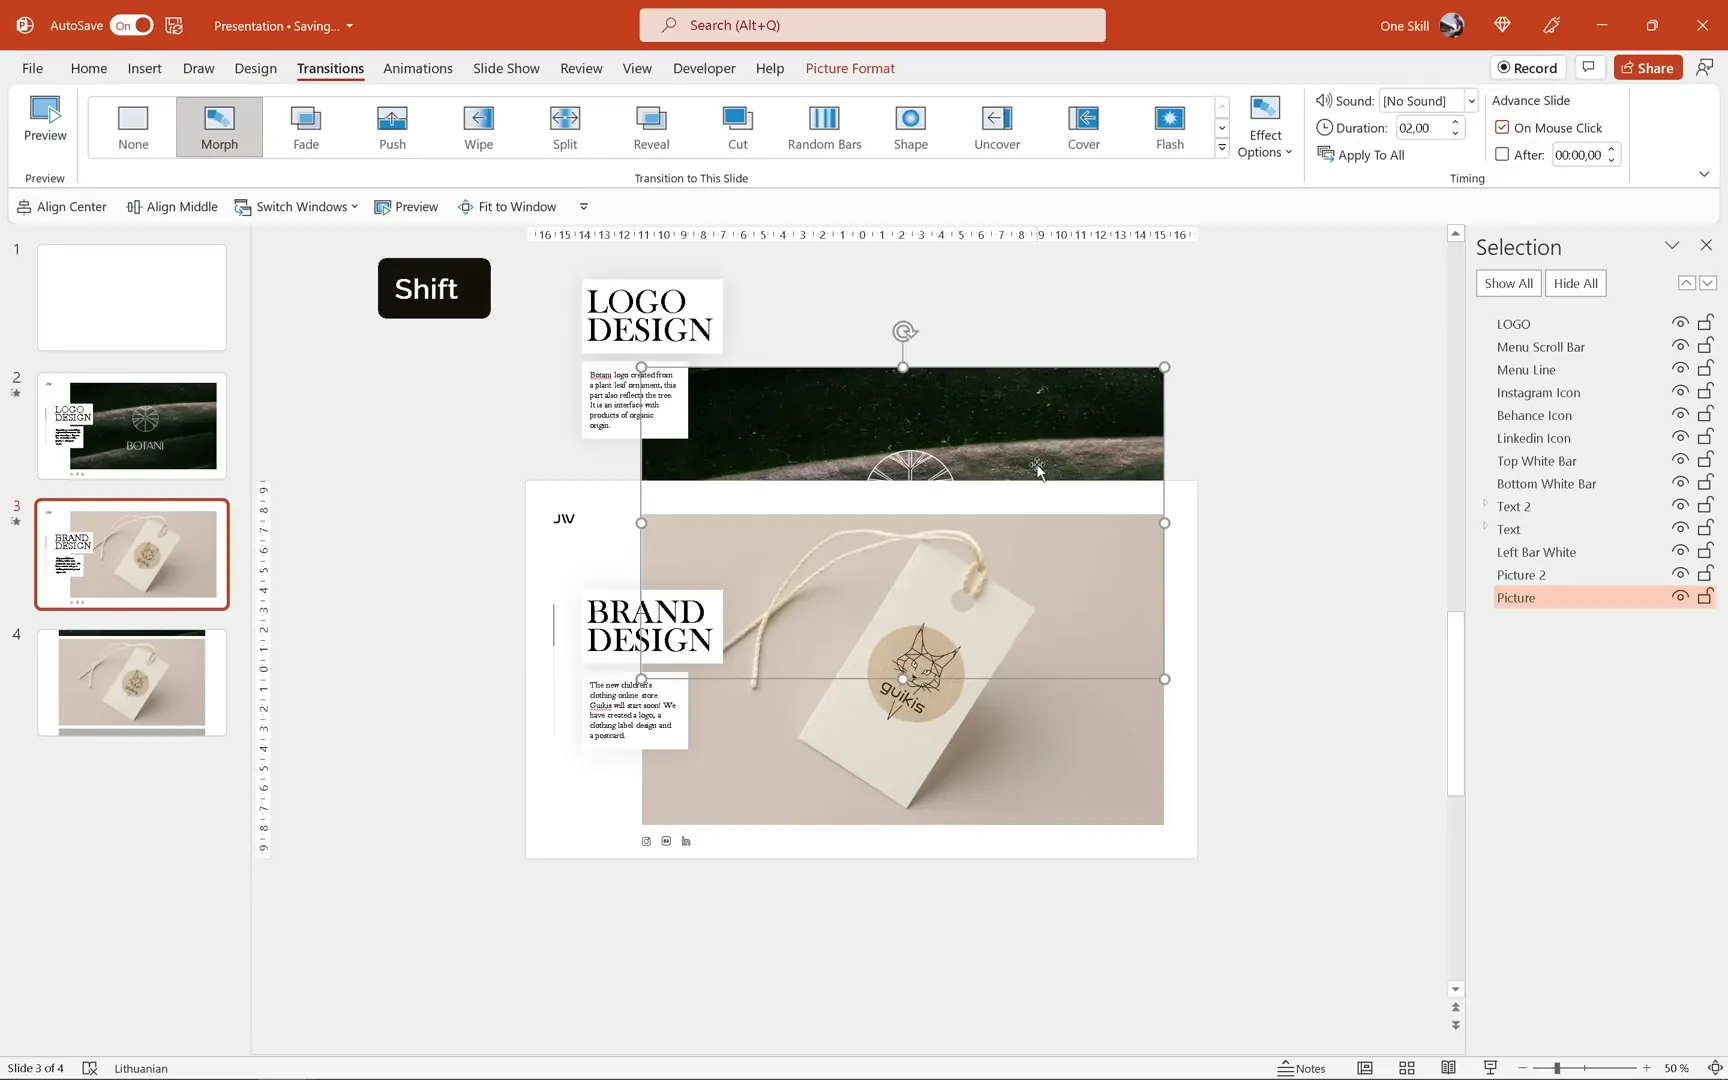Click the ribbon Preview button
1728x1080 pixels.
pos(45,119)
